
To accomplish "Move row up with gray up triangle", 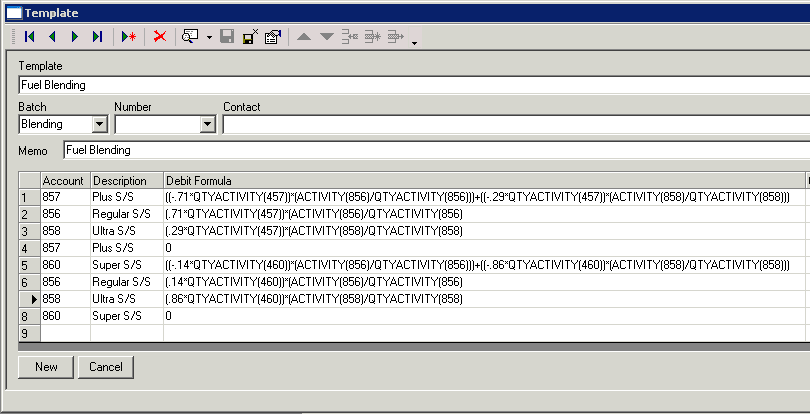I will (304, 37).
